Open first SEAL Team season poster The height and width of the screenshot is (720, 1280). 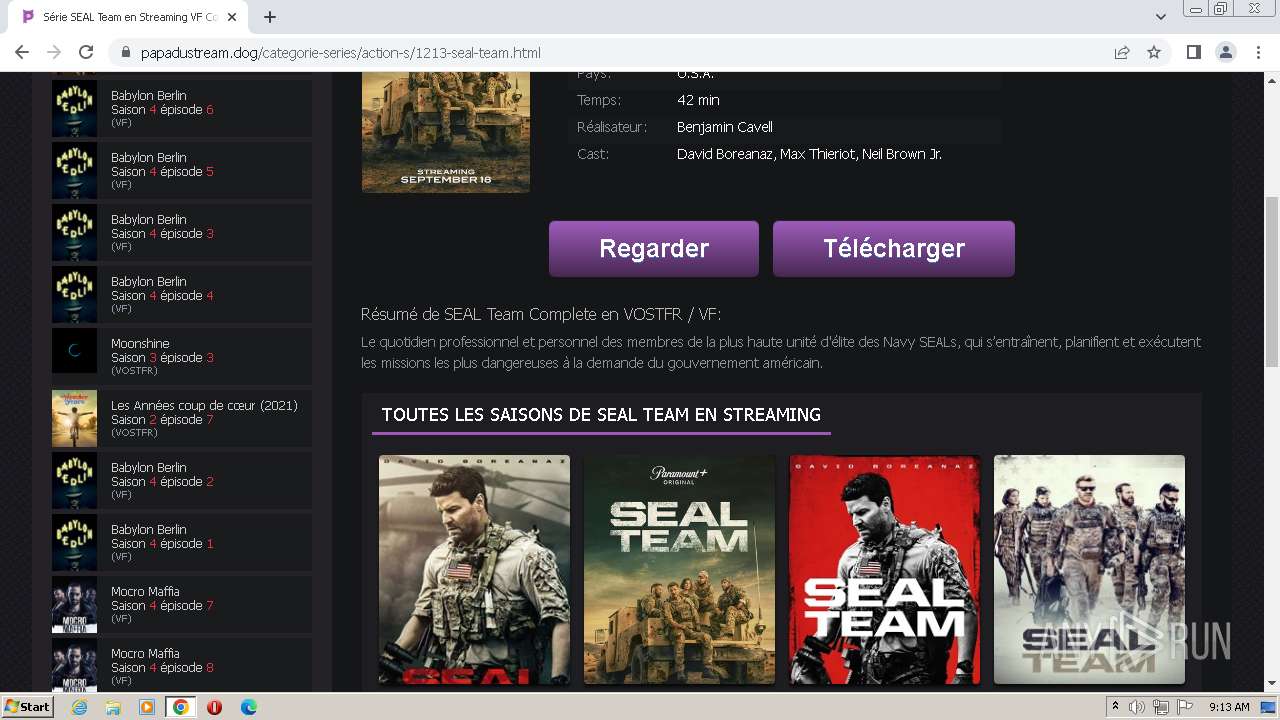click(x=474, y=569)
